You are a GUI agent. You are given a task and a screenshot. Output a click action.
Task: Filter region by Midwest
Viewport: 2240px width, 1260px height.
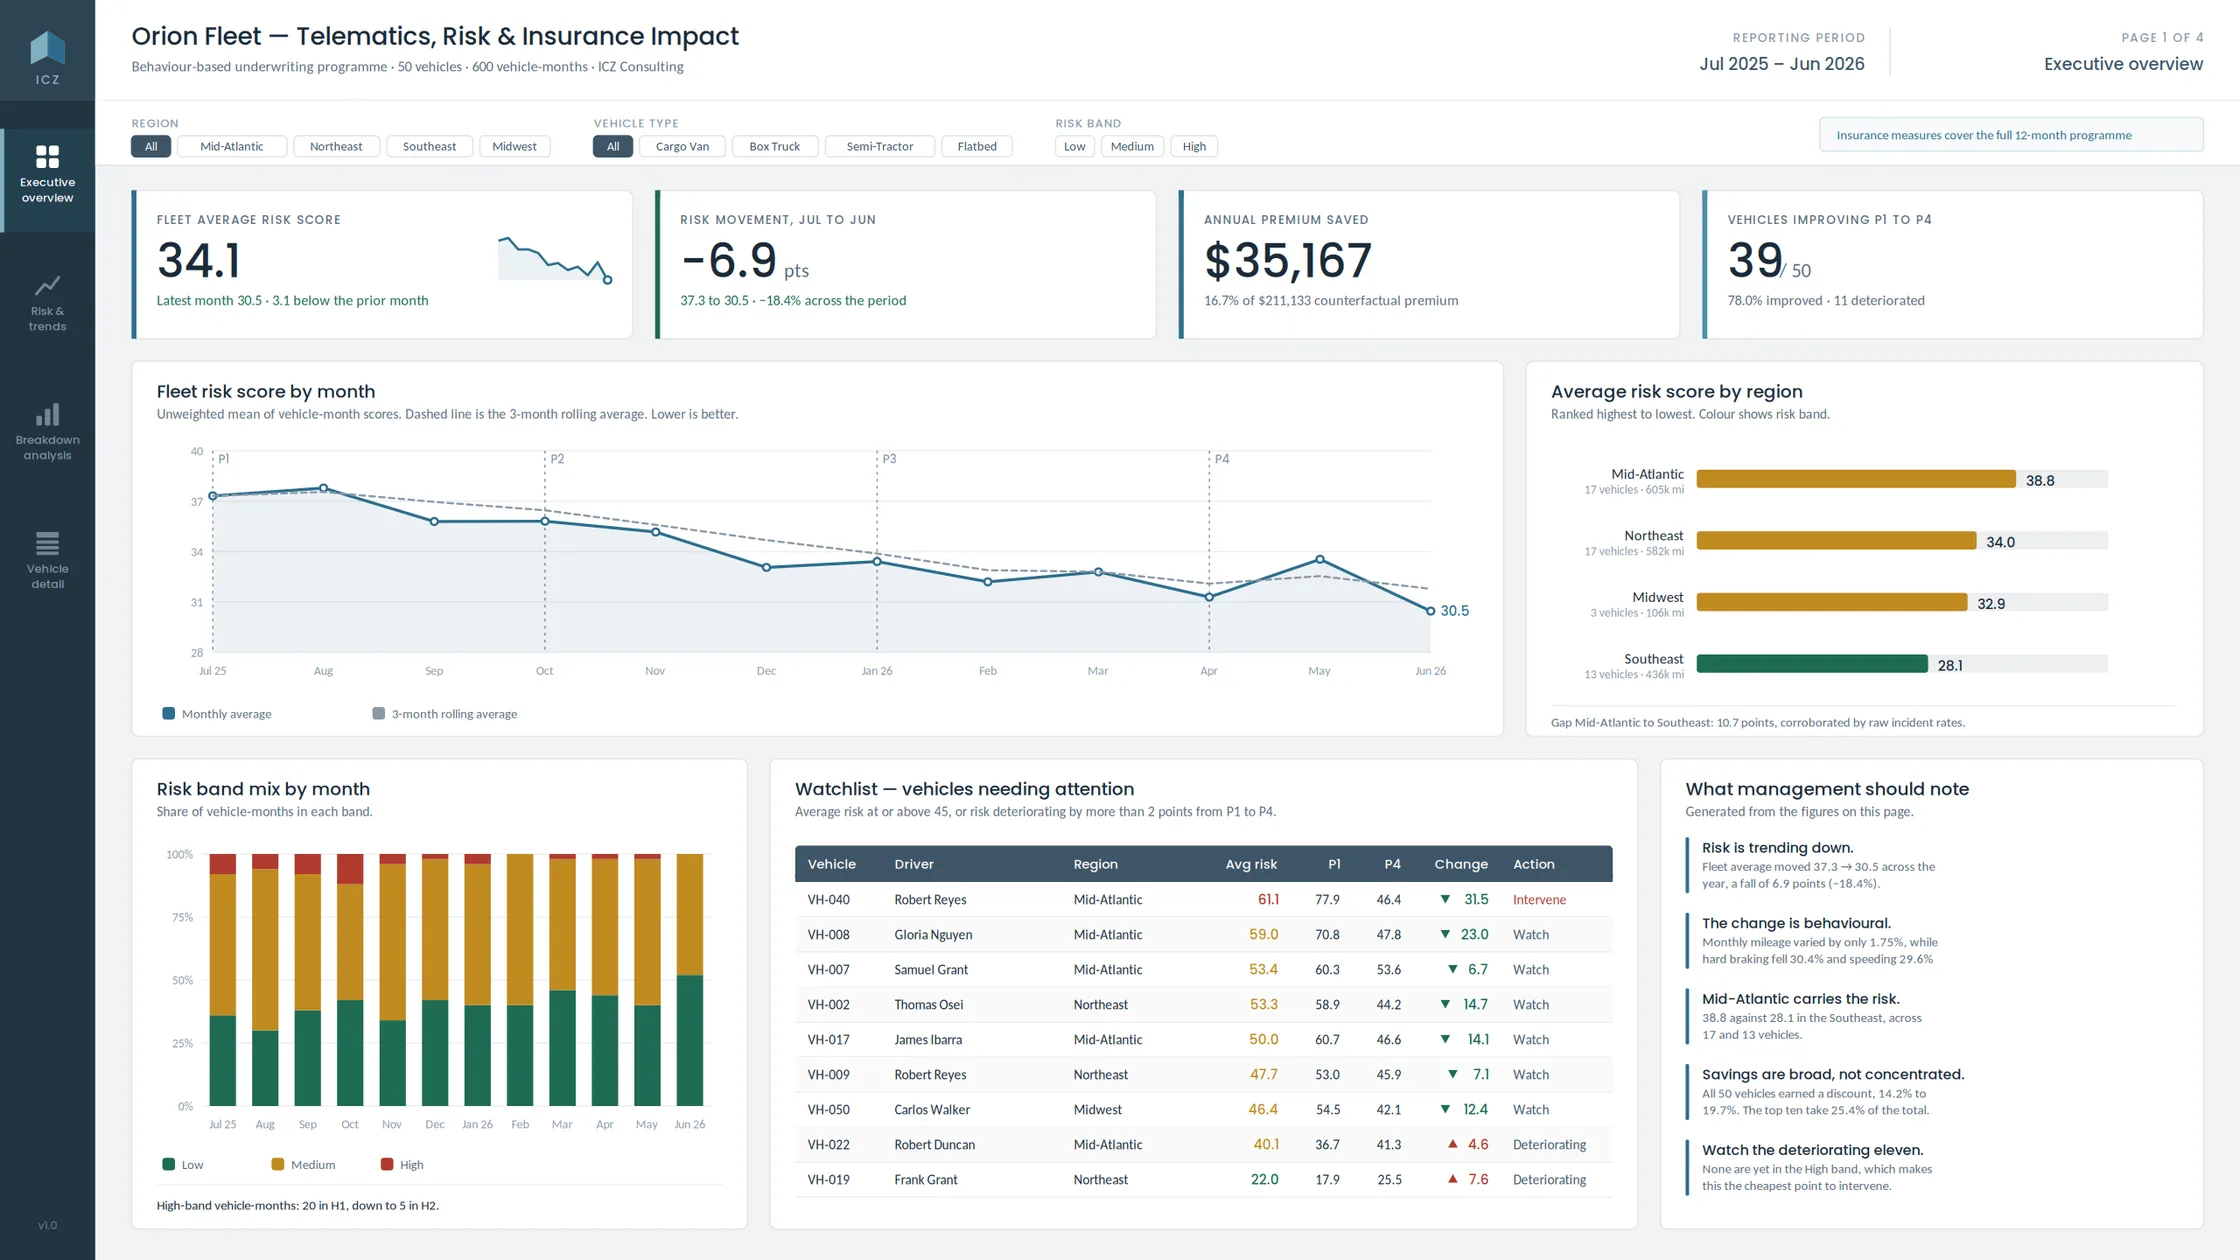[x=514, y=146]
